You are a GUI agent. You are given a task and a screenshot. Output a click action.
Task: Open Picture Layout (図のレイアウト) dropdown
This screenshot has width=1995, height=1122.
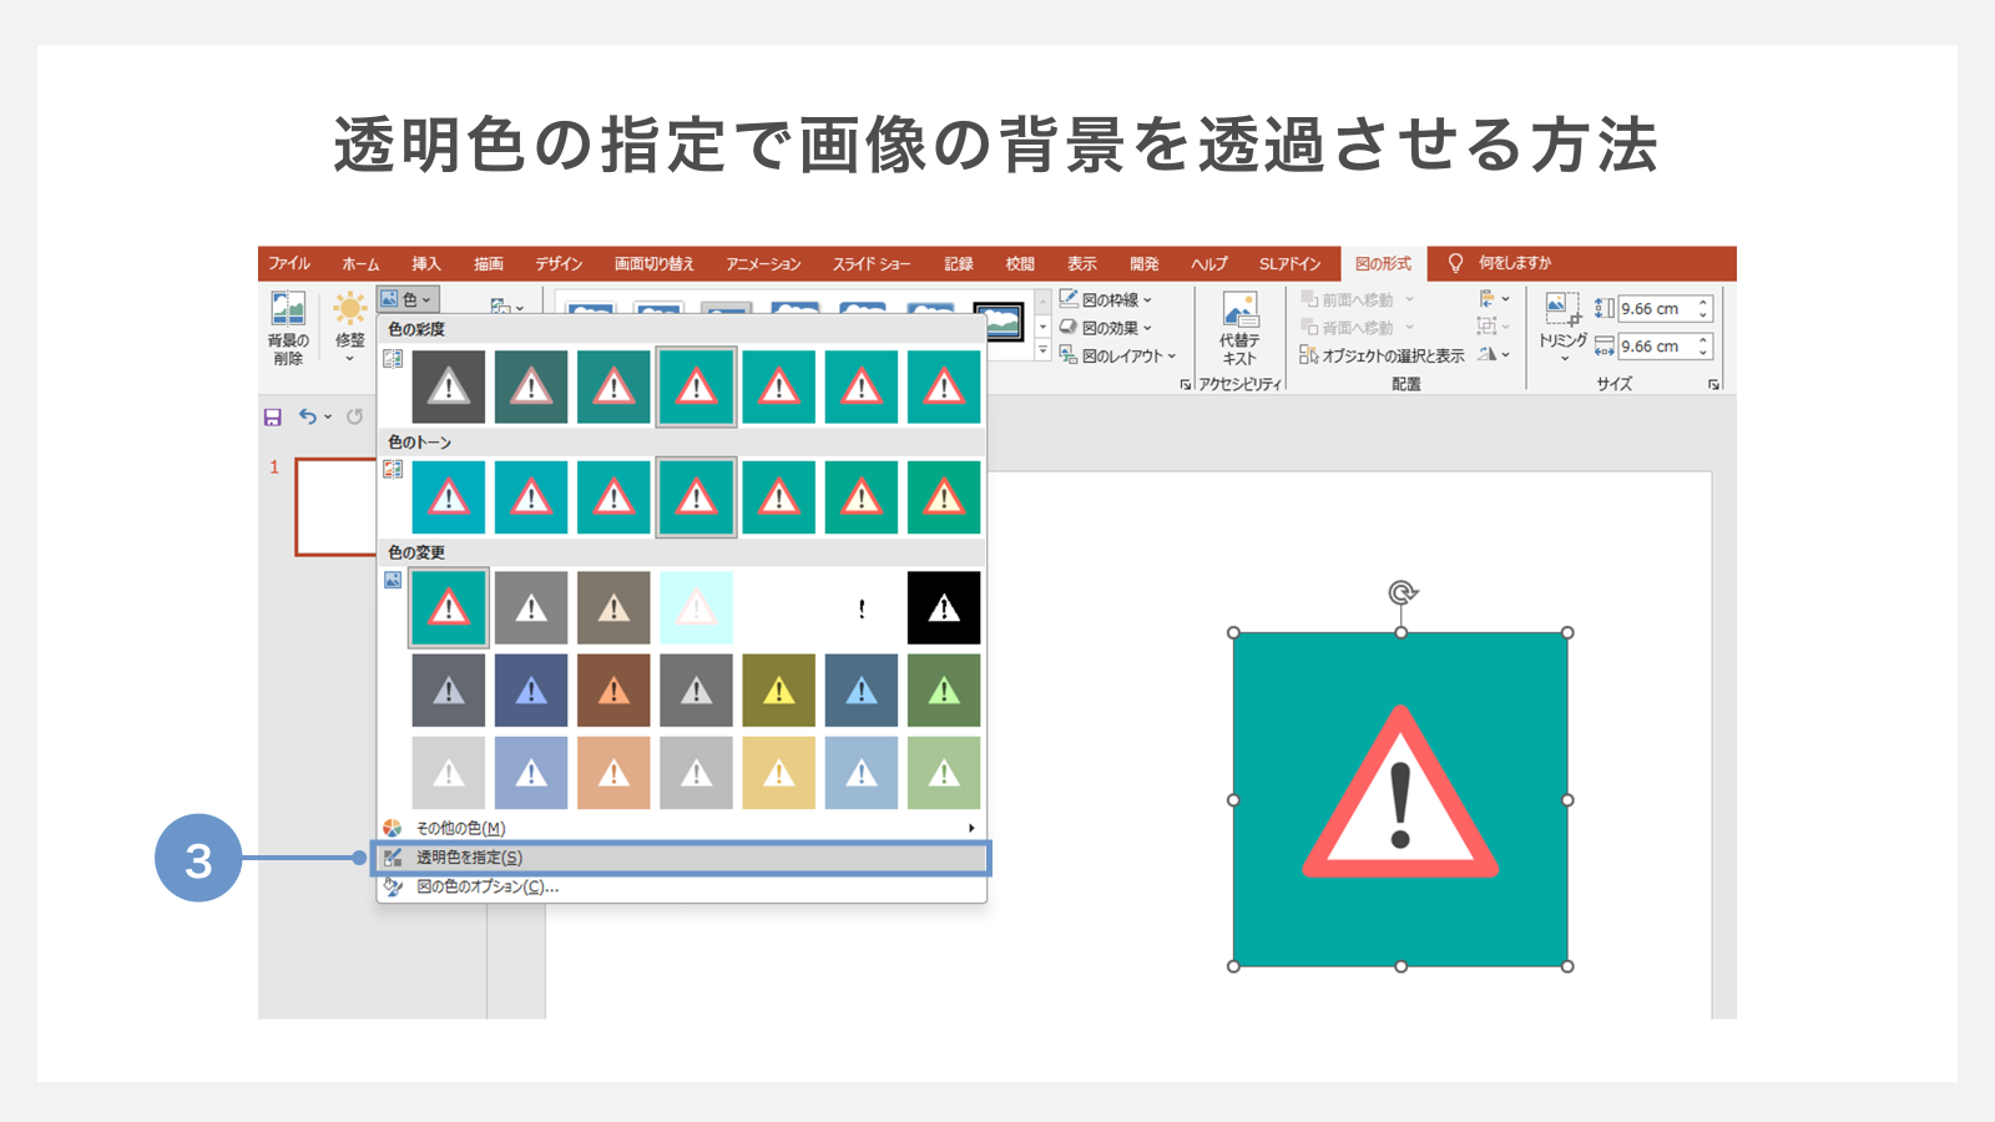point(1117,355)
